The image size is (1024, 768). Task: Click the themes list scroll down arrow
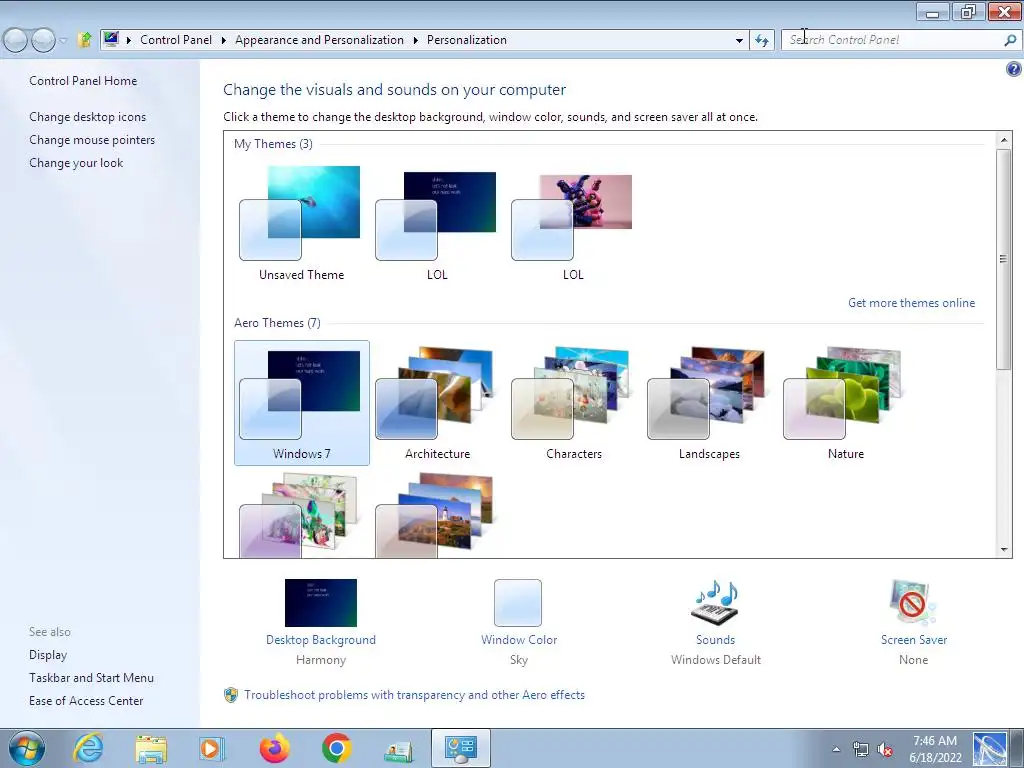tap(1004, 550)
